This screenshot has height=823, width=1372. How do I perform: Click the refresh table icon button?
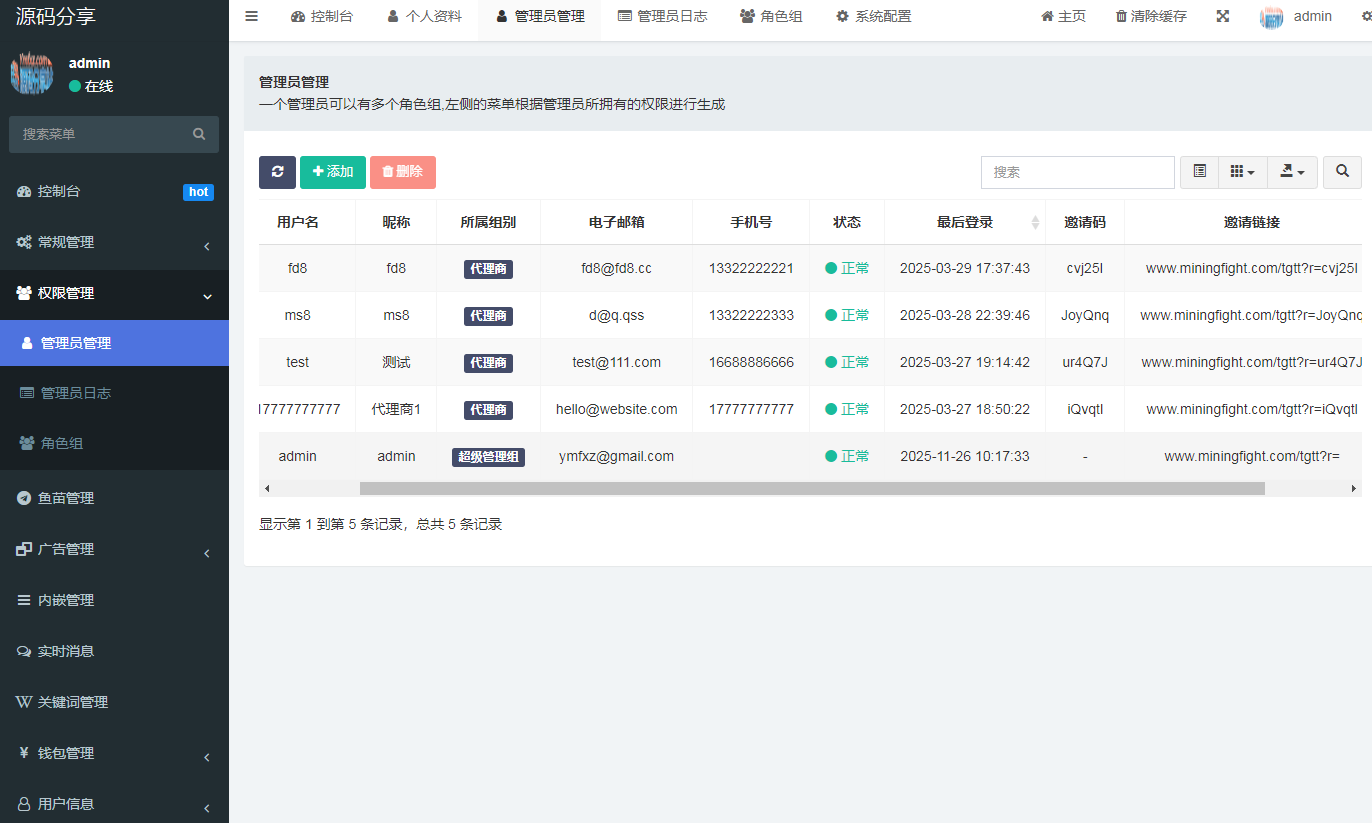pyautogui.click(x=277, y=172)
